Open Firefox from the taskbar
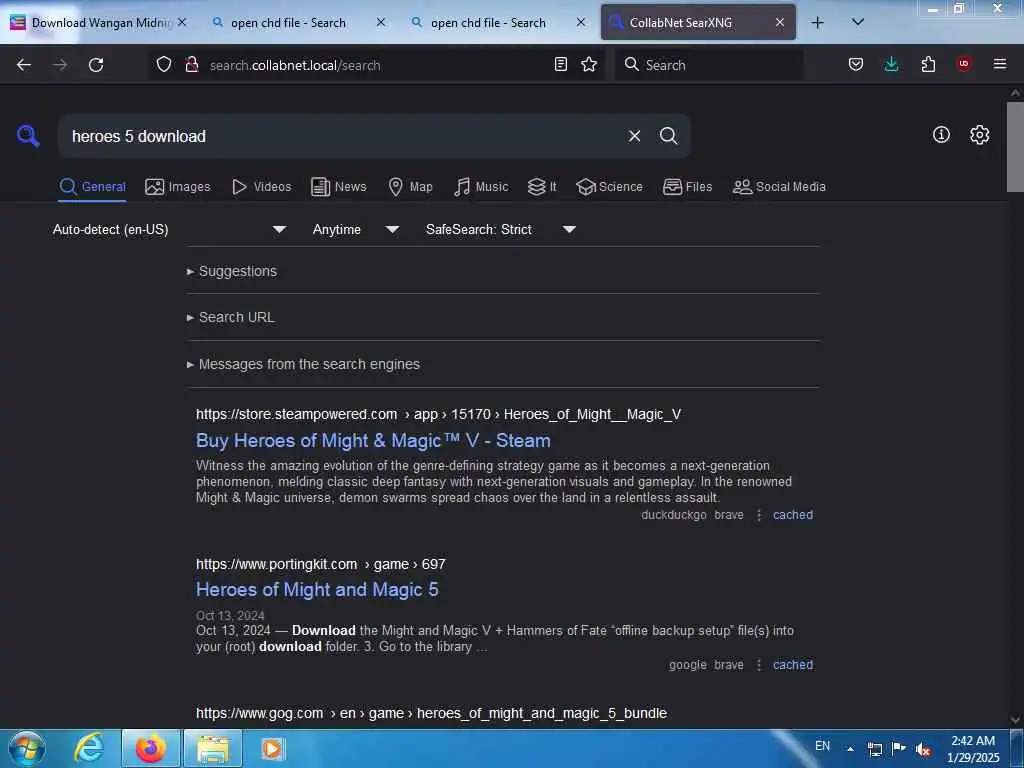The width and height of the screenshot is (1024, 768). tap(150, 748)
